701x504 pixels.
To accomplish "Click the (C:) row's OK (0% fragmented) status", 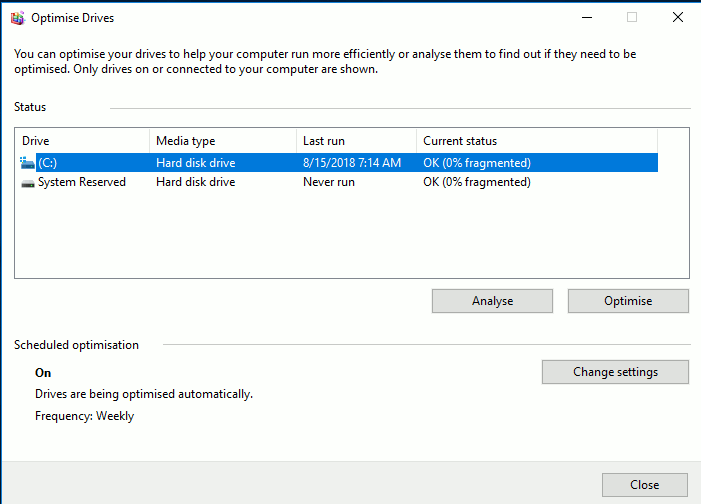I will 477,163.
